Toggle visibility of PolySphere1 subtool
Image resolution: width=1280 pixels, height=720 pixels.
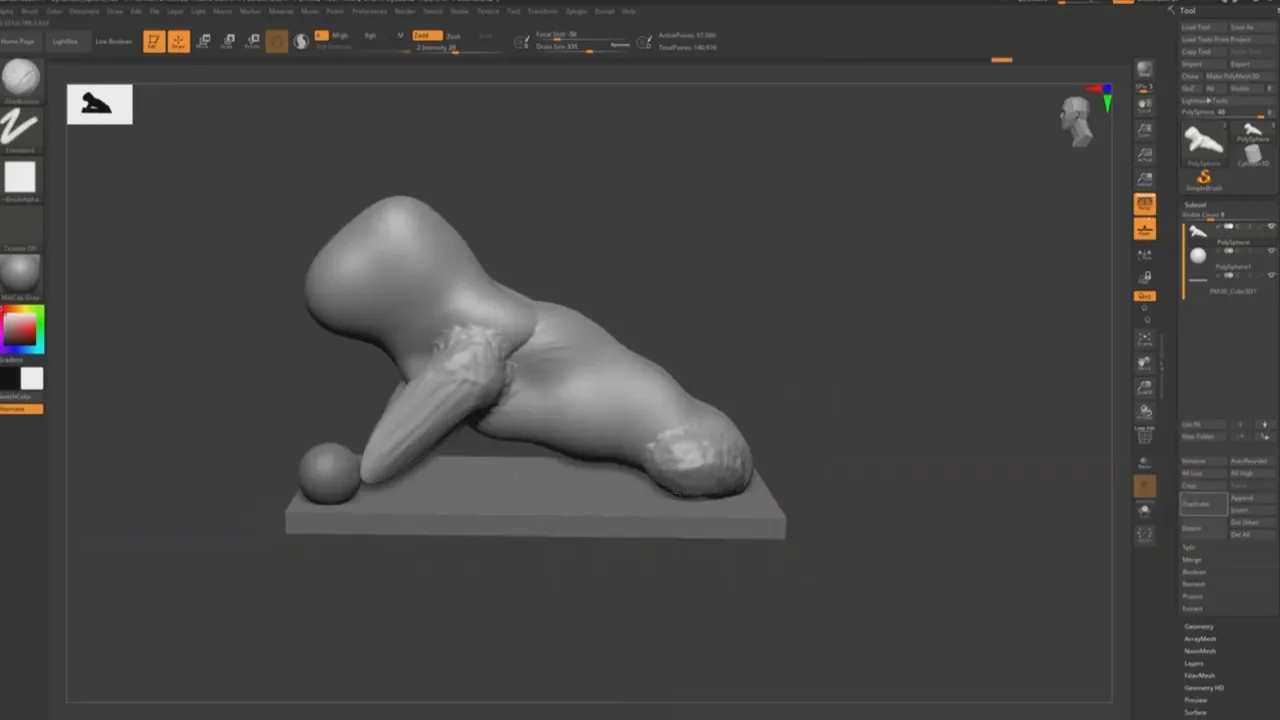[1272, 251]
